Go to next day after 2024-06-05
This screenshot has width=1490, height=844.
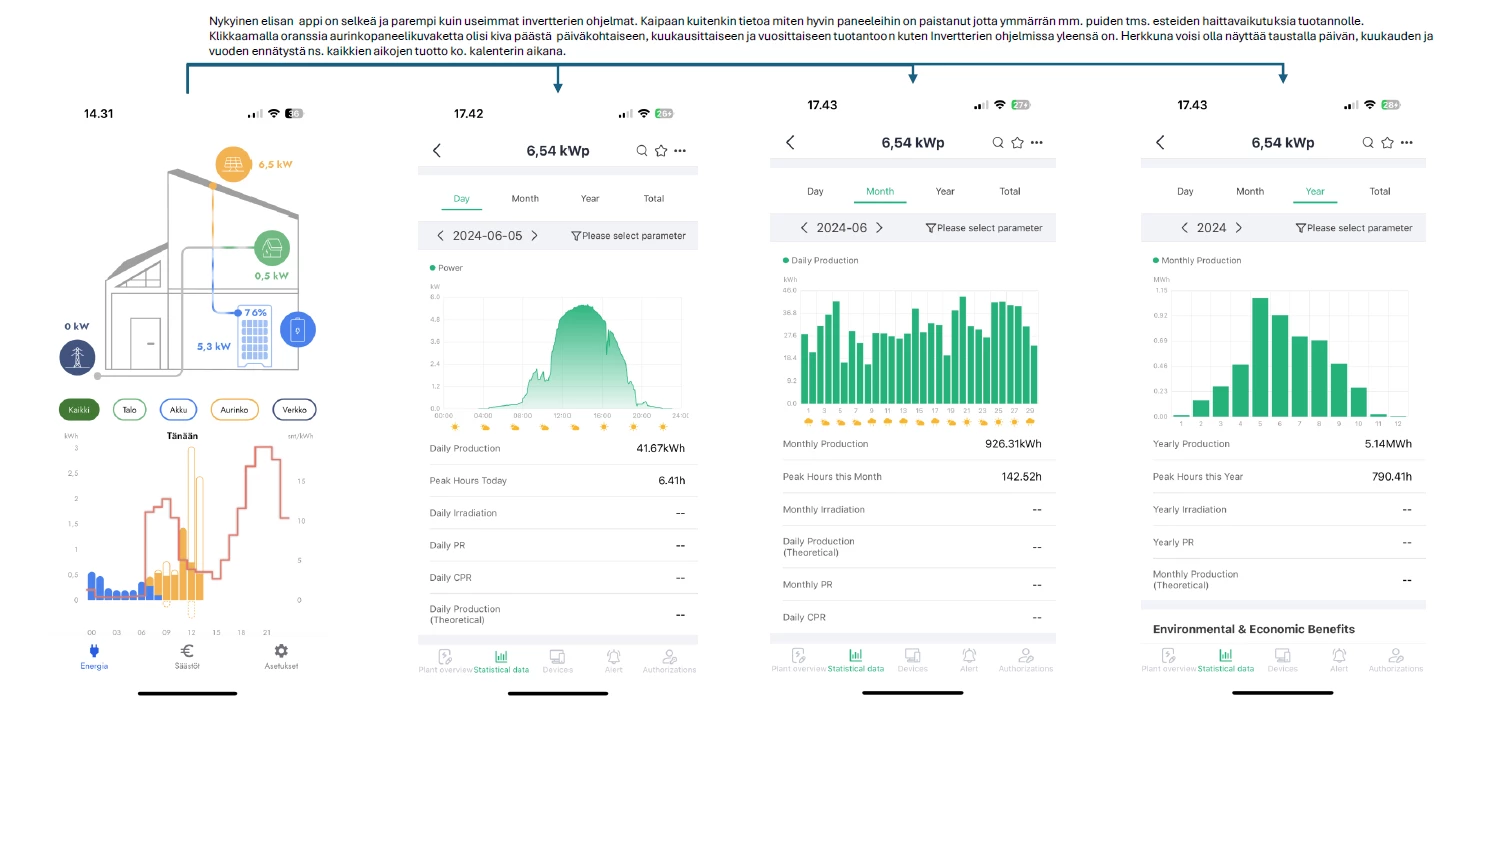tap(535, 236)
